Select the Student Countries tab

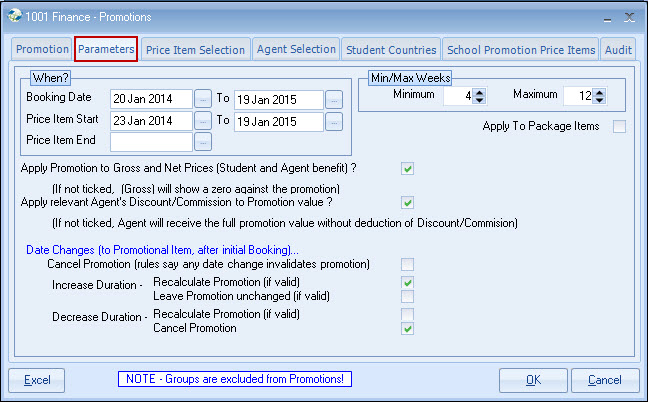click(x=391, y=49)
